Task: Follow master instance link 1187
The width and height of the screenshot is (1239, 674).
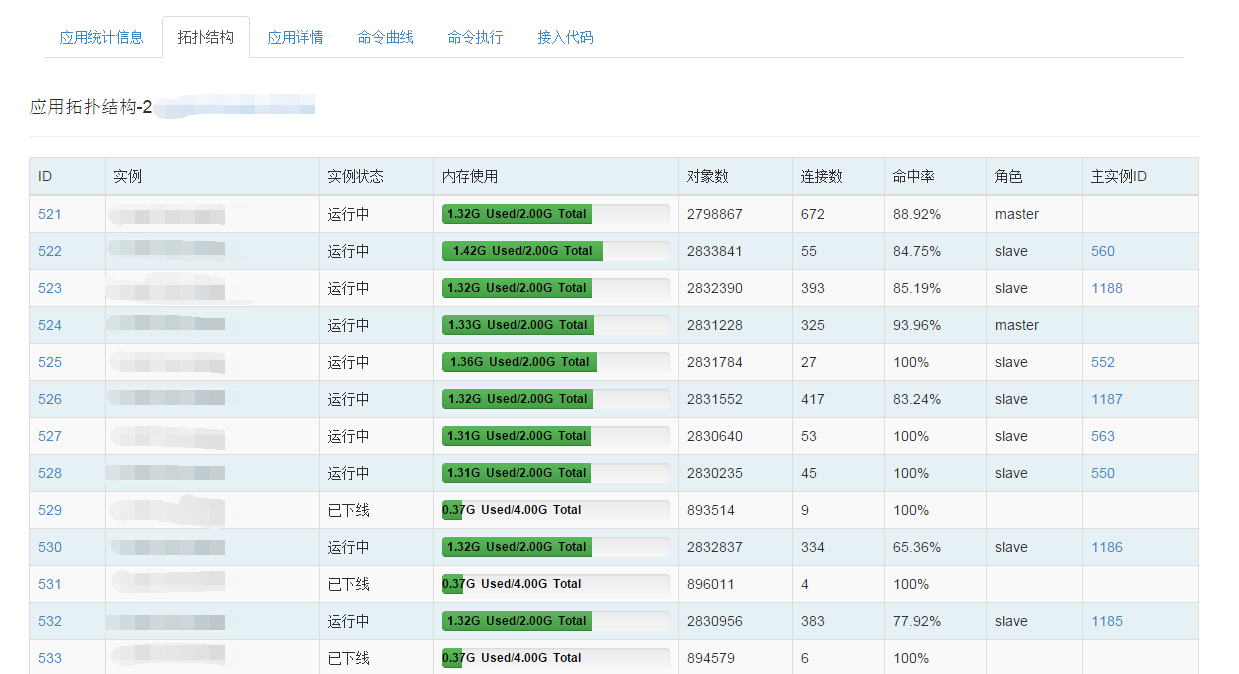Action: pos(1107,399)
